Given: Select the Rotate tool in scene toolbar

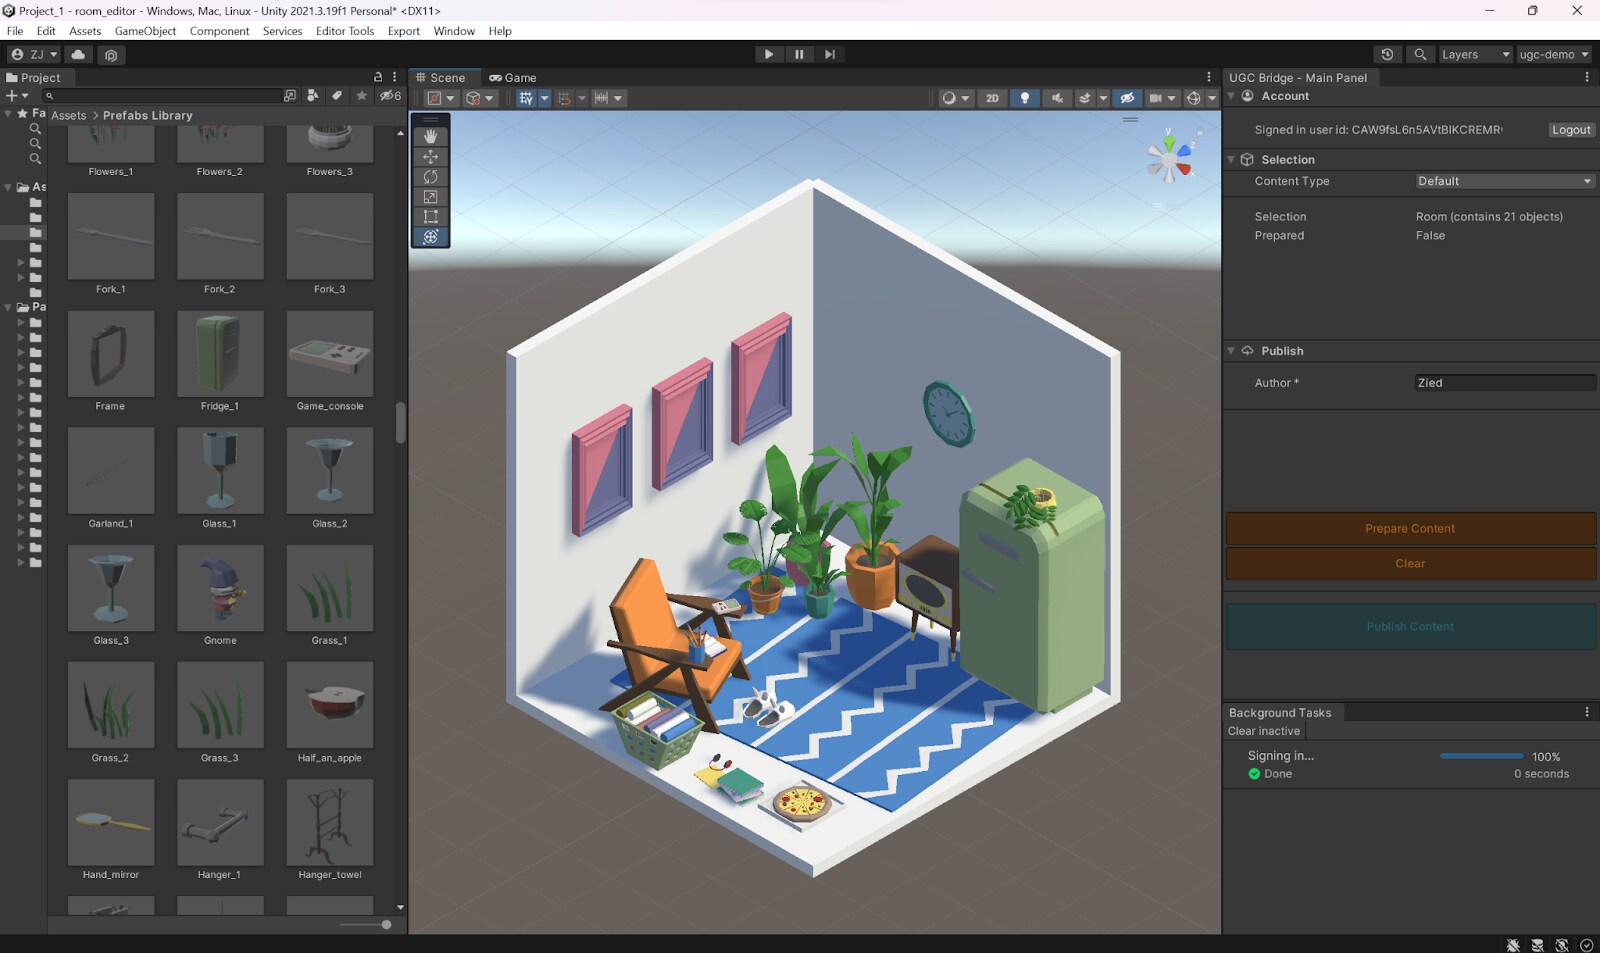Looking at the screenshot, I should pos(430,177).
